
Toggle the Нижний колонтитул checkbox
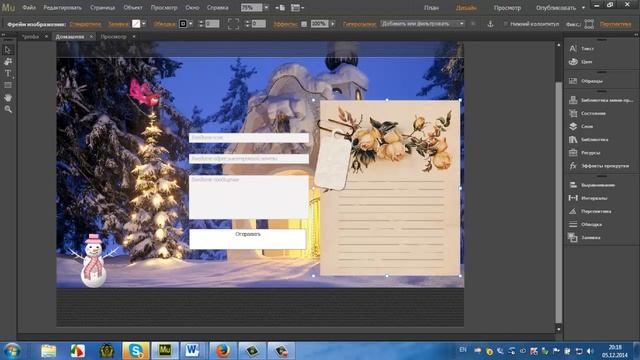pos(506,24)
